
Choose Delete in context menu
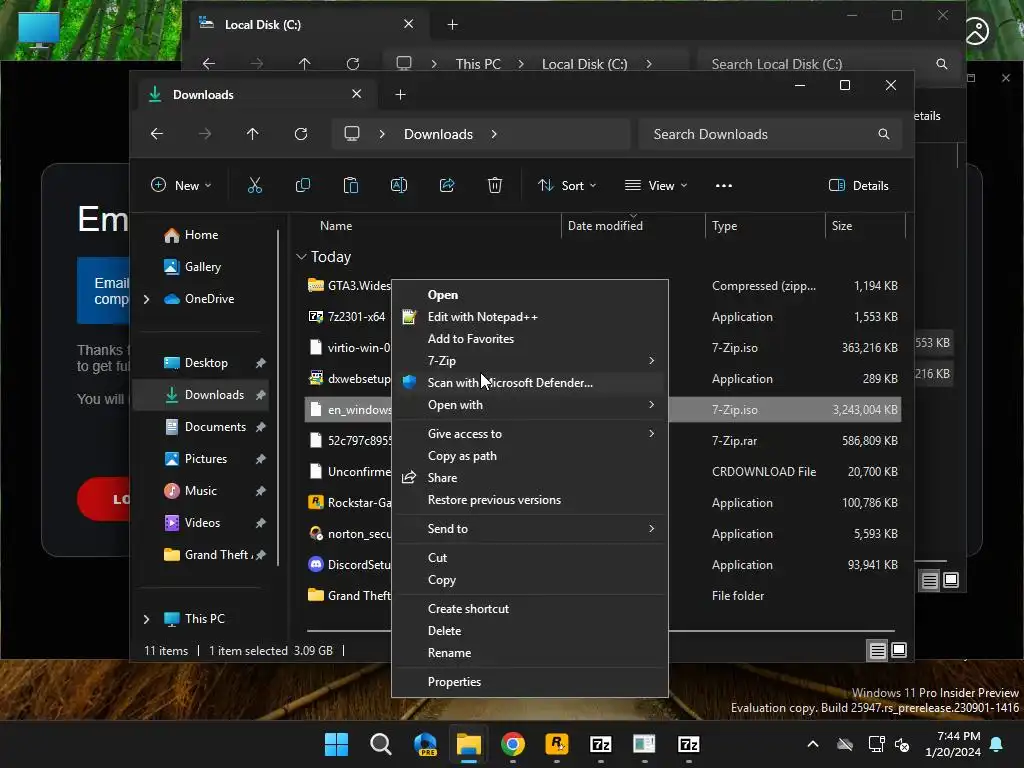[530, 631]
